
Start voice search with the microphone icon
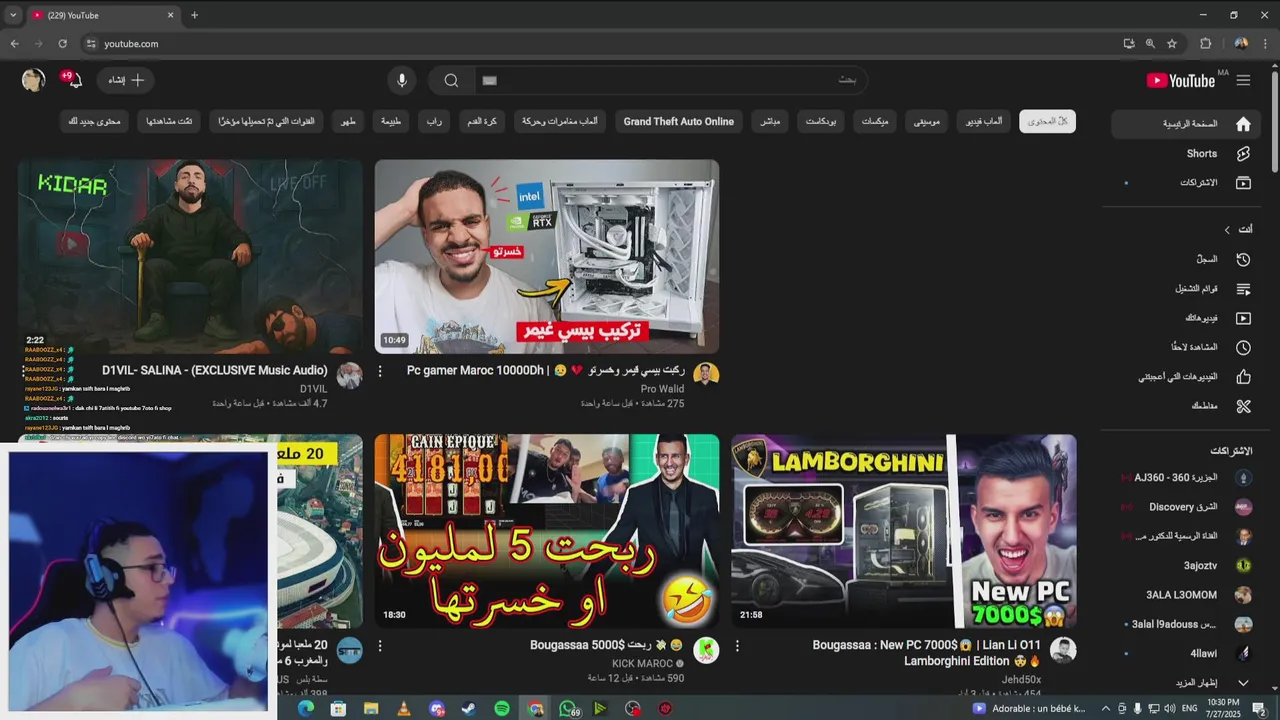(x=402, y=80)
